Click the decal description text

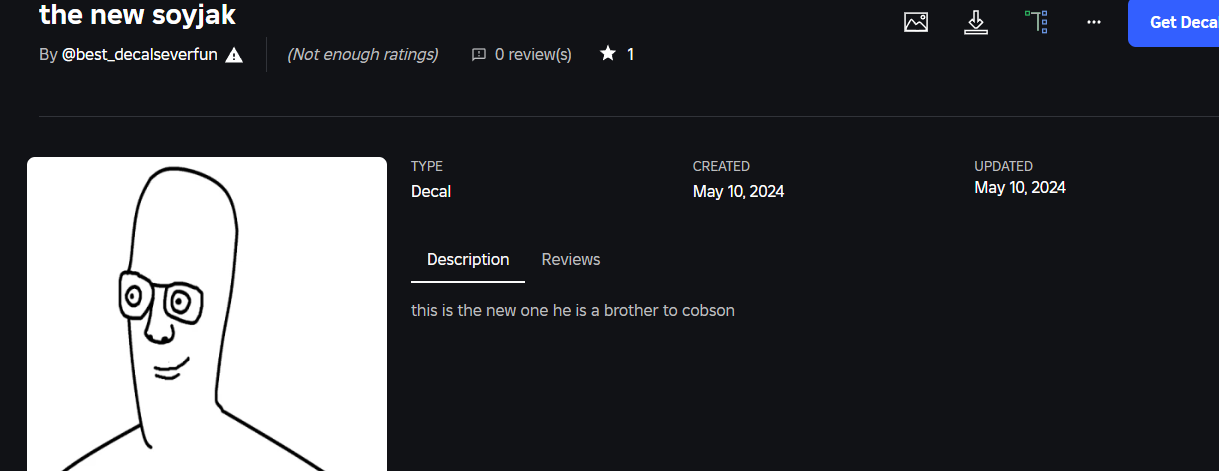coord(573,311)
